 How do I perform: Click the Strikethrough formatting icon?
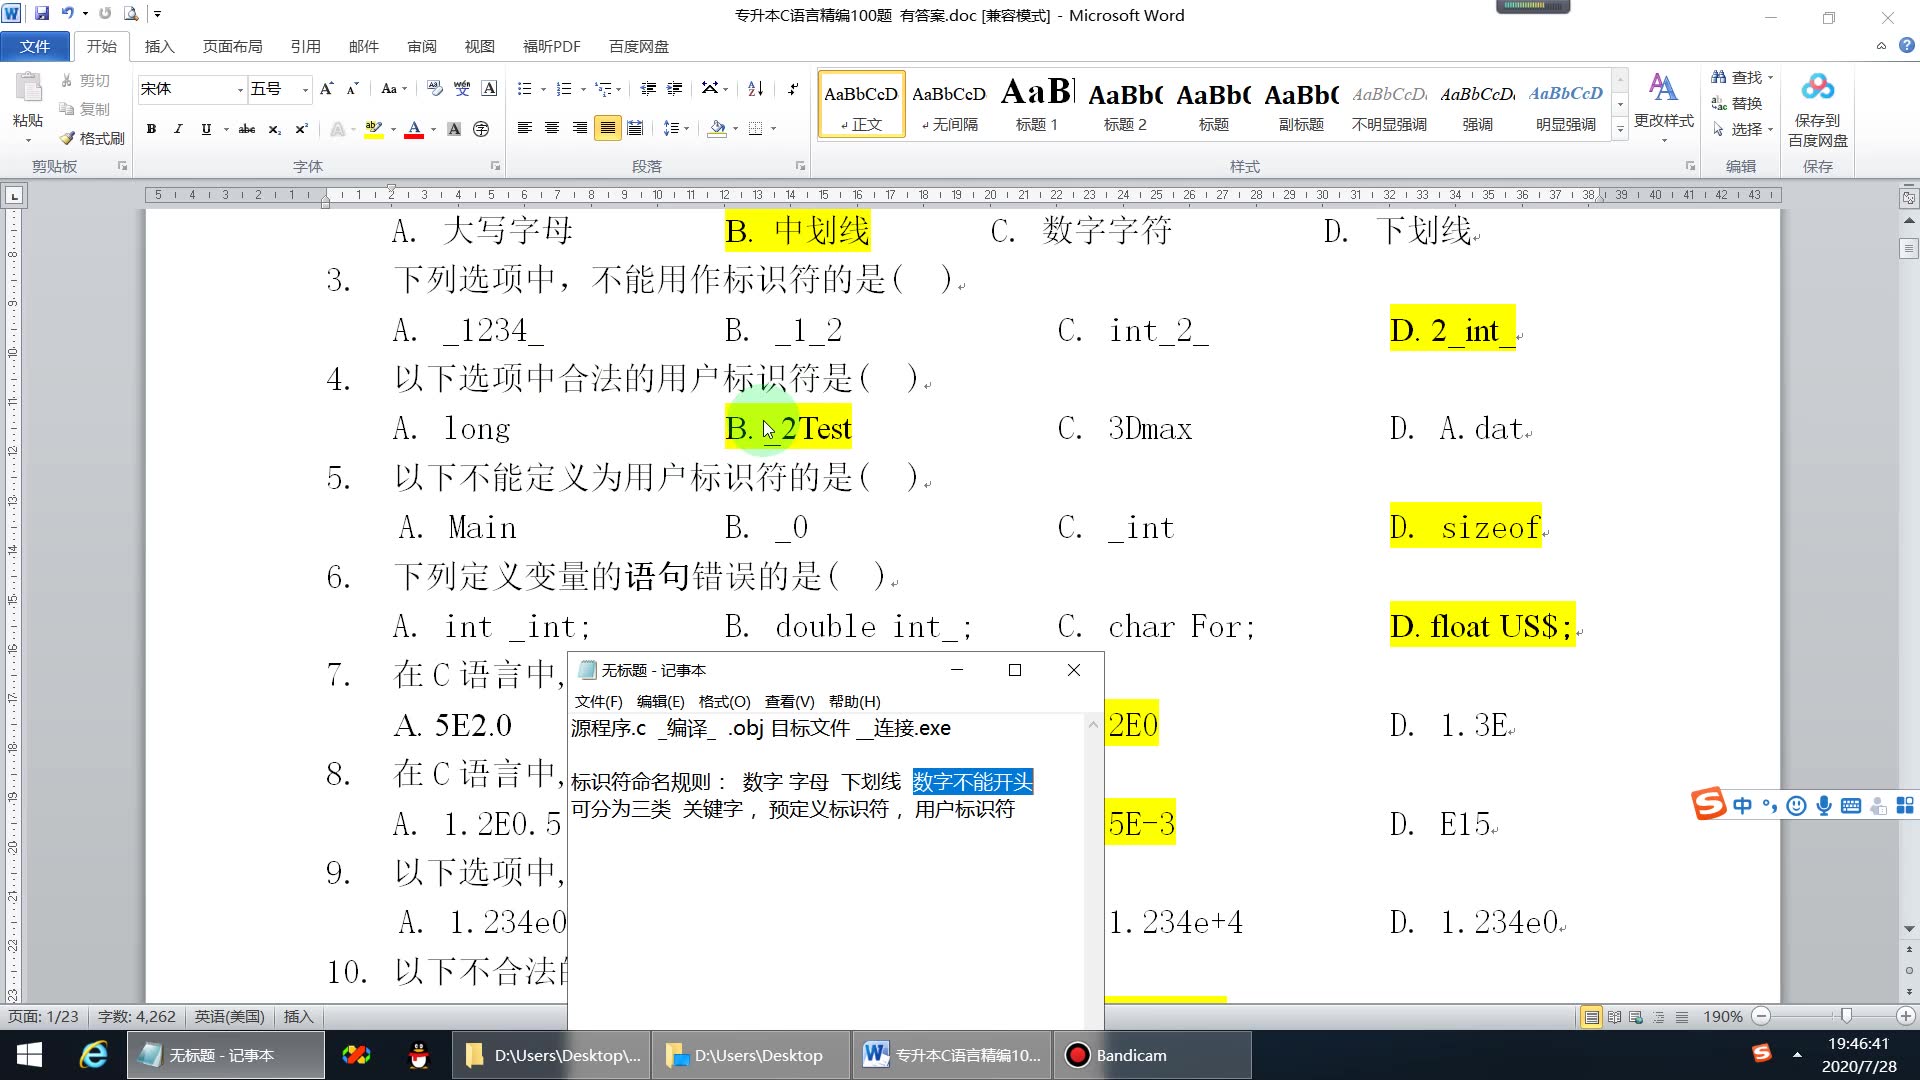click(246, 129)
